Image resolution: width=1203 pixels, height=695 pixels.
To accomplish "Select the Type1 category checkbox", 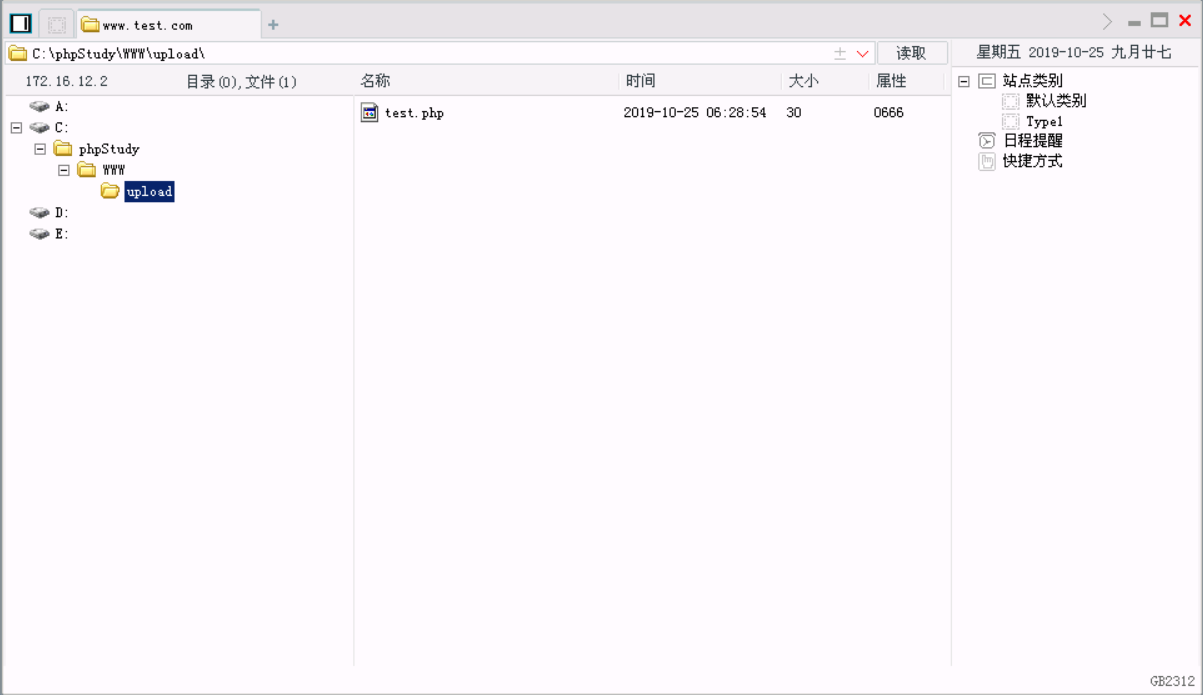I will [x=1010, y=120].
